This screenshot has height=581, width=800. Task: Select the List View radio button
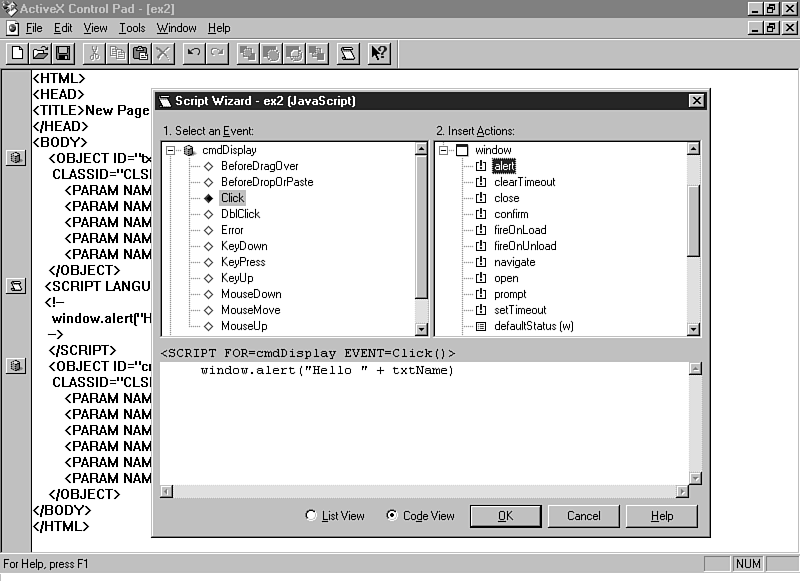tap(312, 516)
